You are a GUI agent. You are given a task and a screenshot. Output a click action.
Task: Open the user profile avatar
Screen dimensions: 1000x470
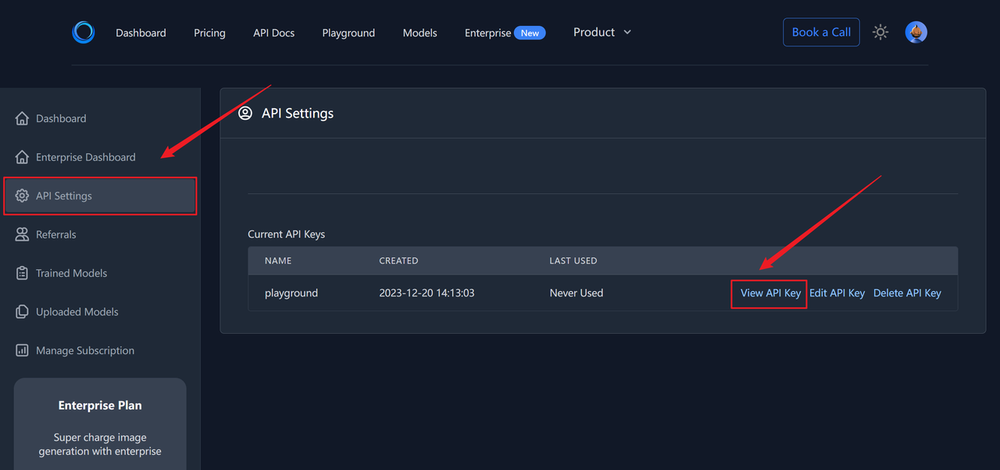click(x=916, y=32)
